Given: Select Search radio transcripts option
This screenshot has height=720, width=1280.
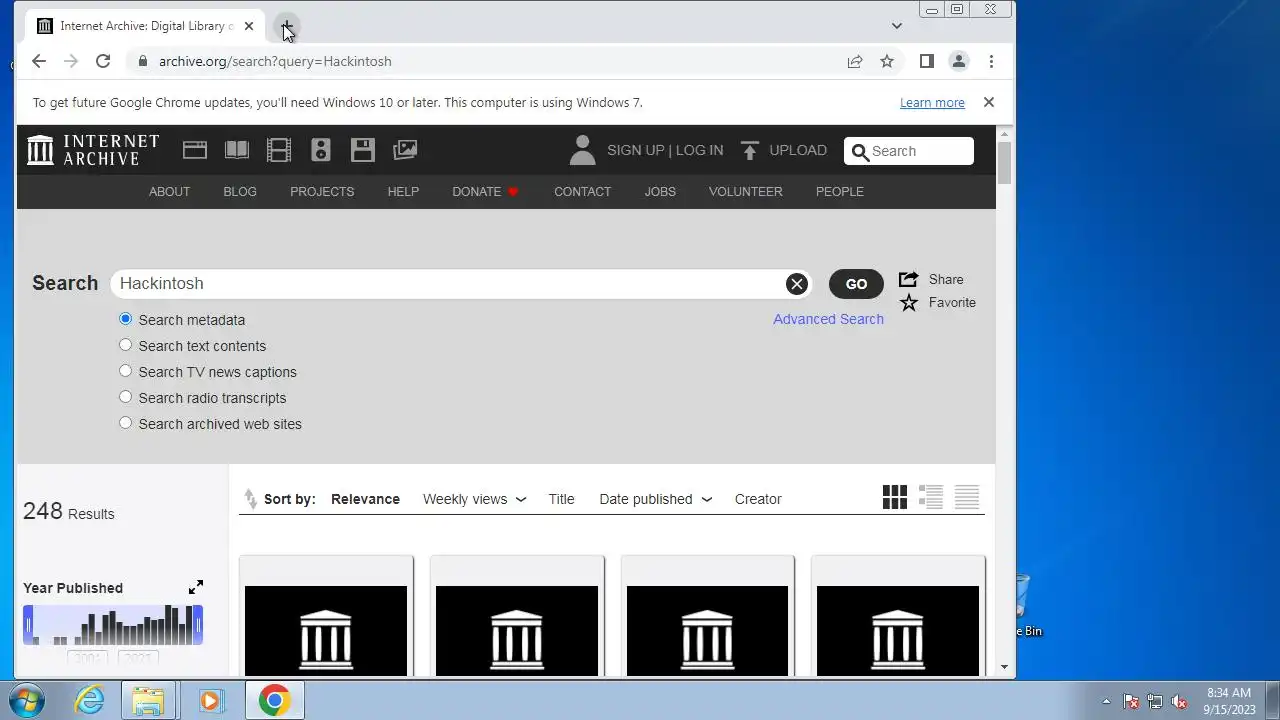Looking at the screenshot, I should pos(125,397).
